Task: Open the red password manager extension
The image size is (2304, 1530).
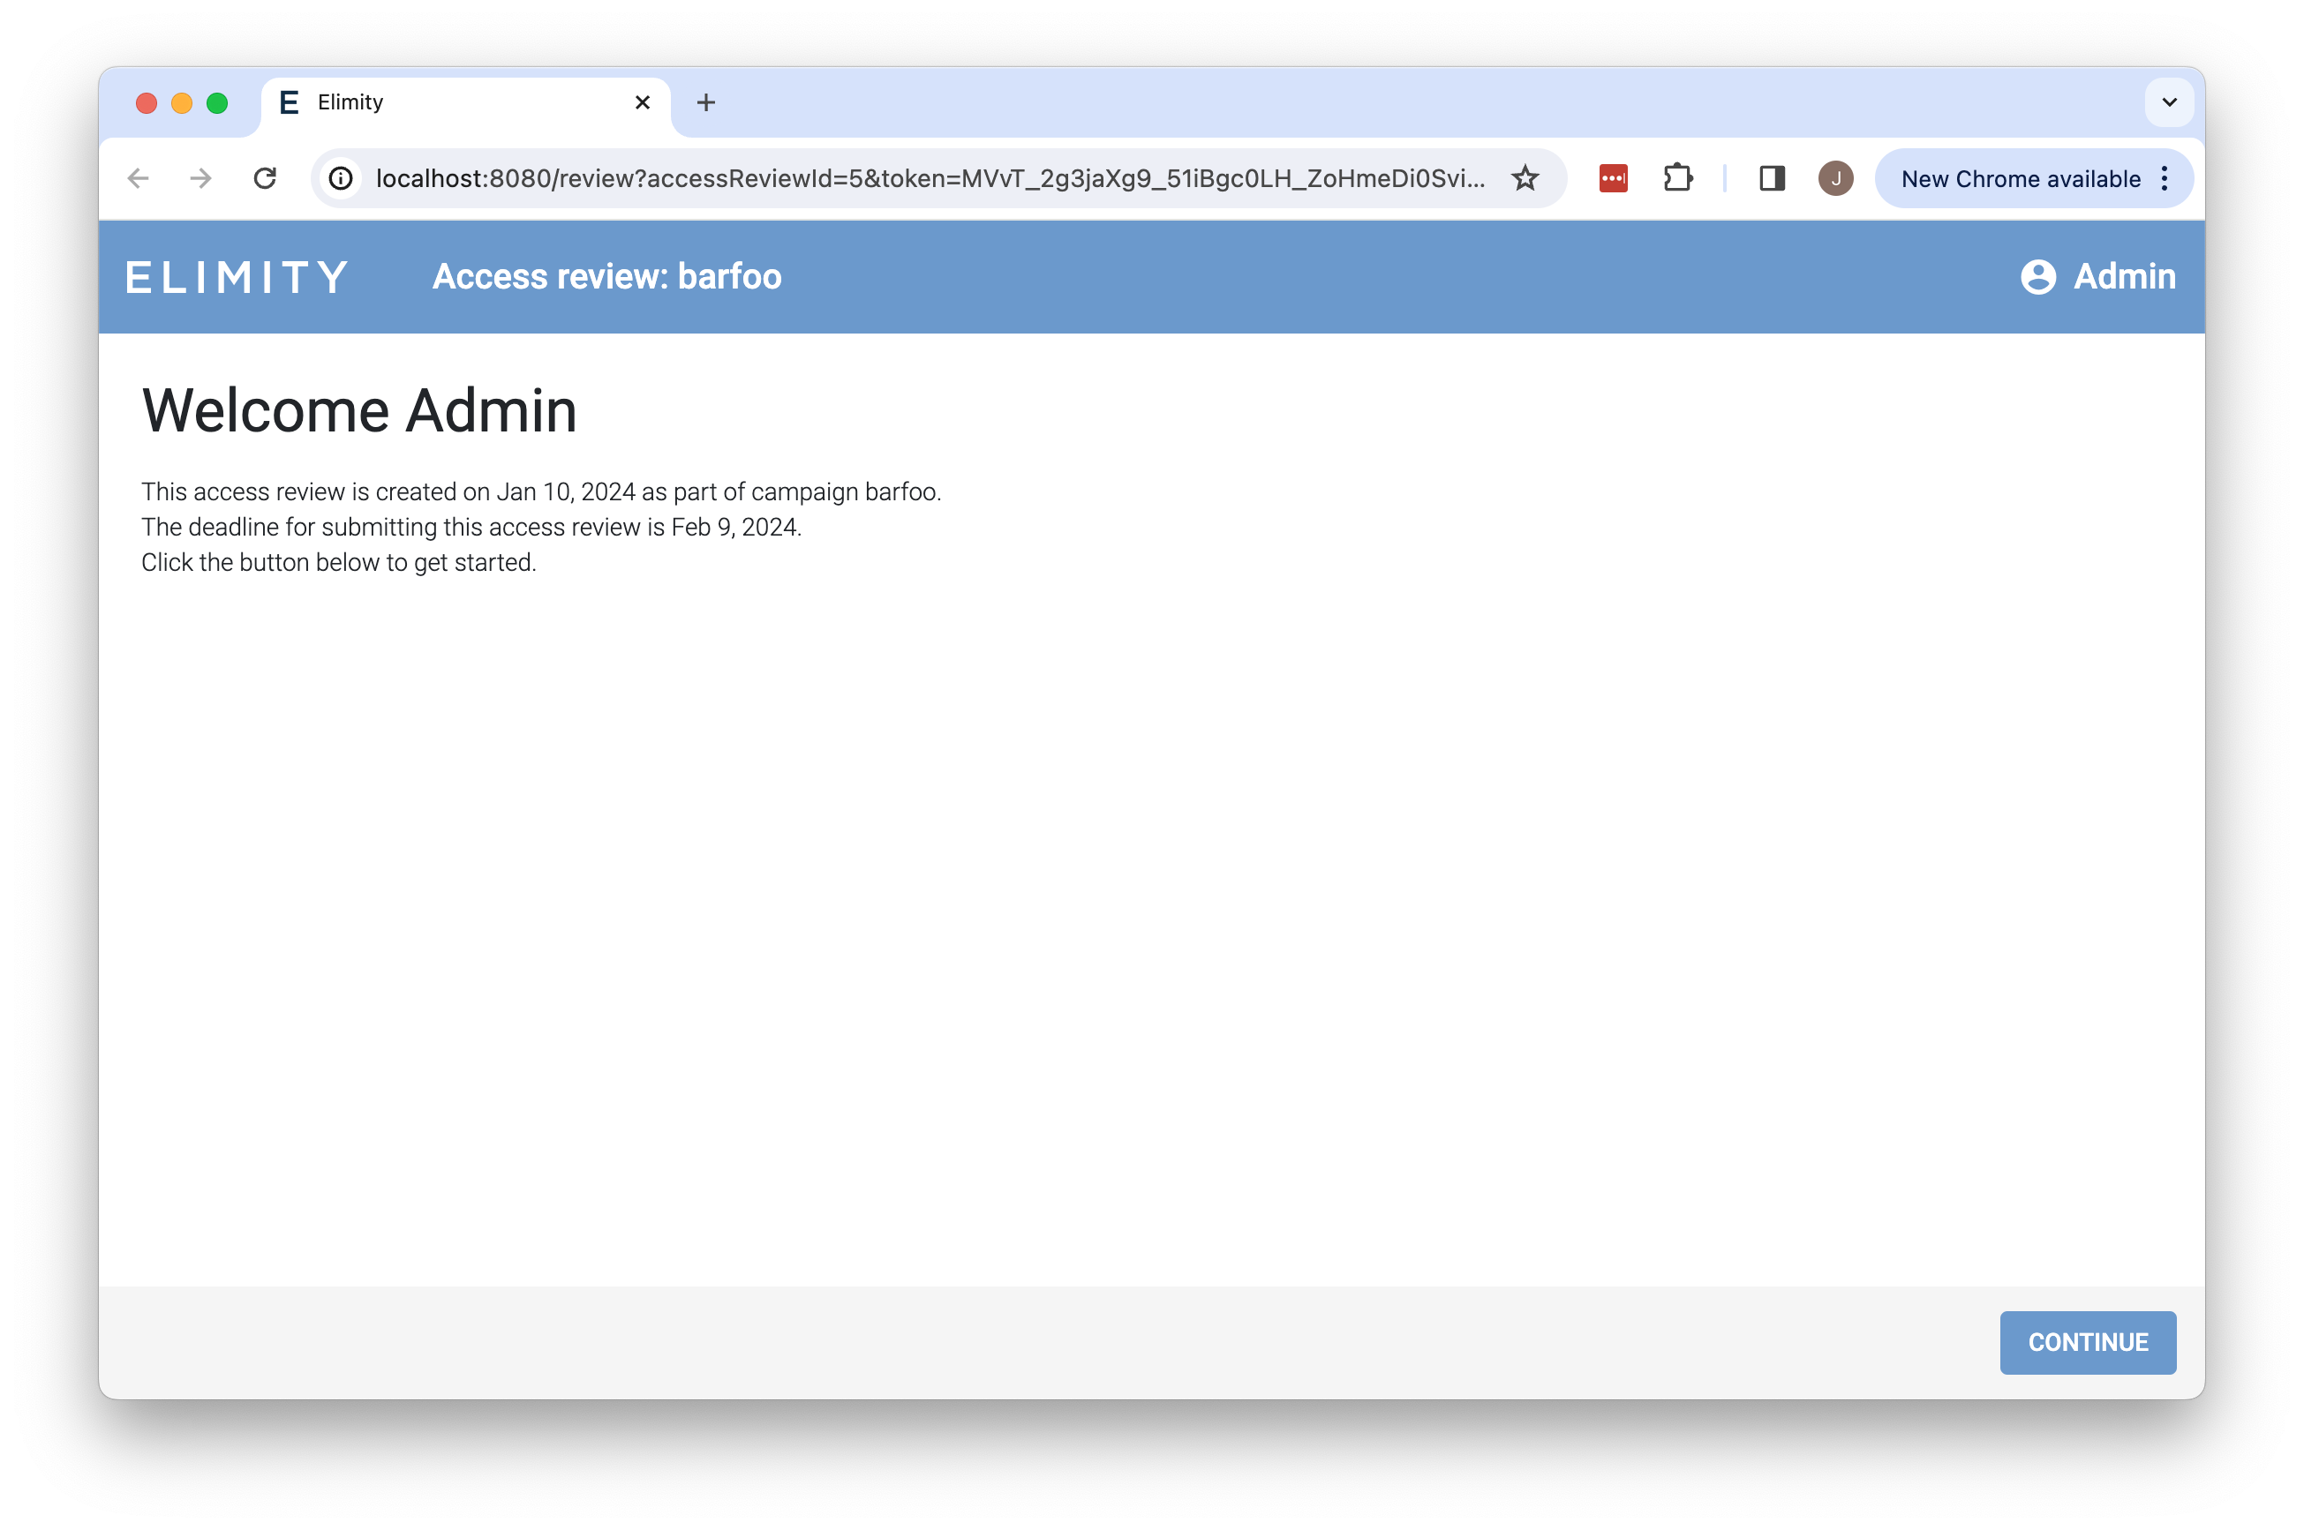Action: pyautogui.click(x=1612, y=179)
